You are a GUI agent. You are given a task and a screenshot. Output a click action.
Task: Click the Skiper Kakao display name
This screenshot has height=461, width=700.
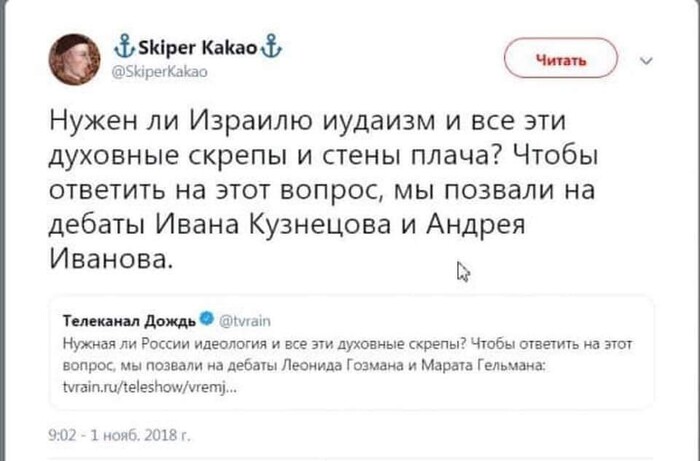(x=198, y=47)
